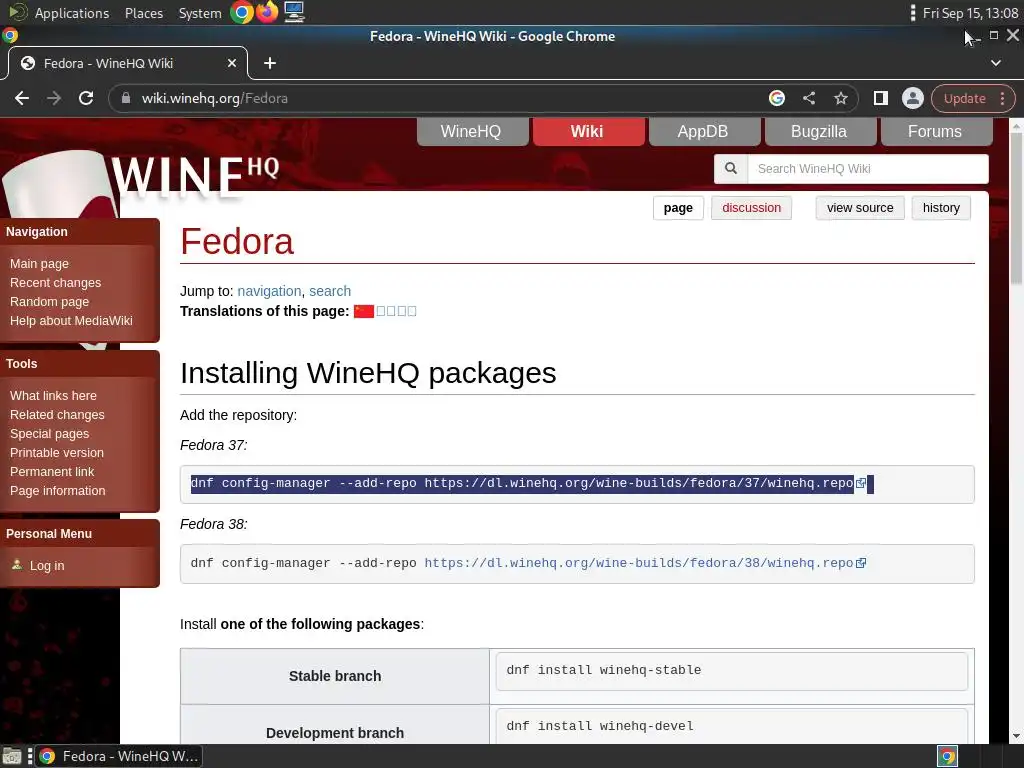Click the search jump link
1024x768 pixels.
pos(330,291)
